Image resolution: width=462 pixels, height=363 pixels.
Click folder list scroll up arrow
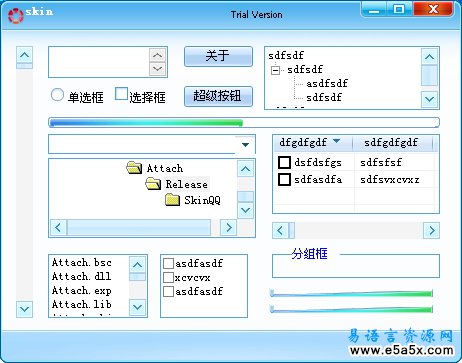tap(246, 169)
